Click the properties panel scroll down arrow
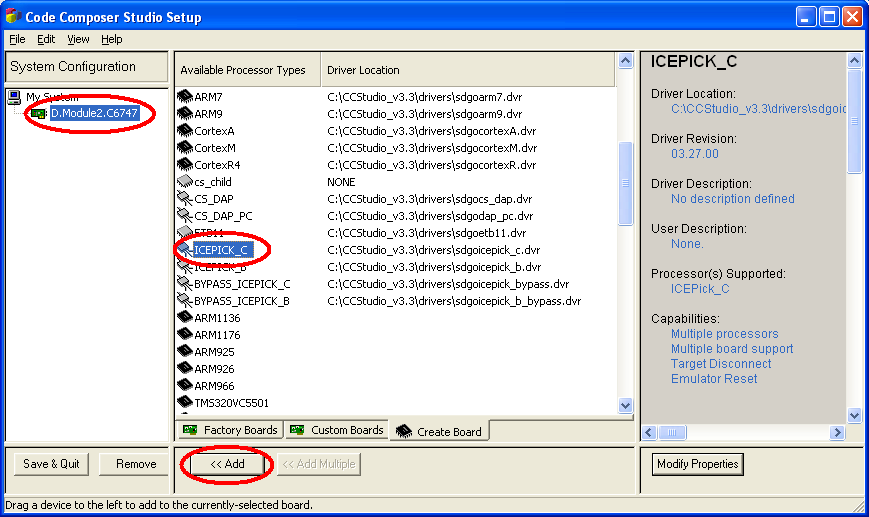 point(854,415)
